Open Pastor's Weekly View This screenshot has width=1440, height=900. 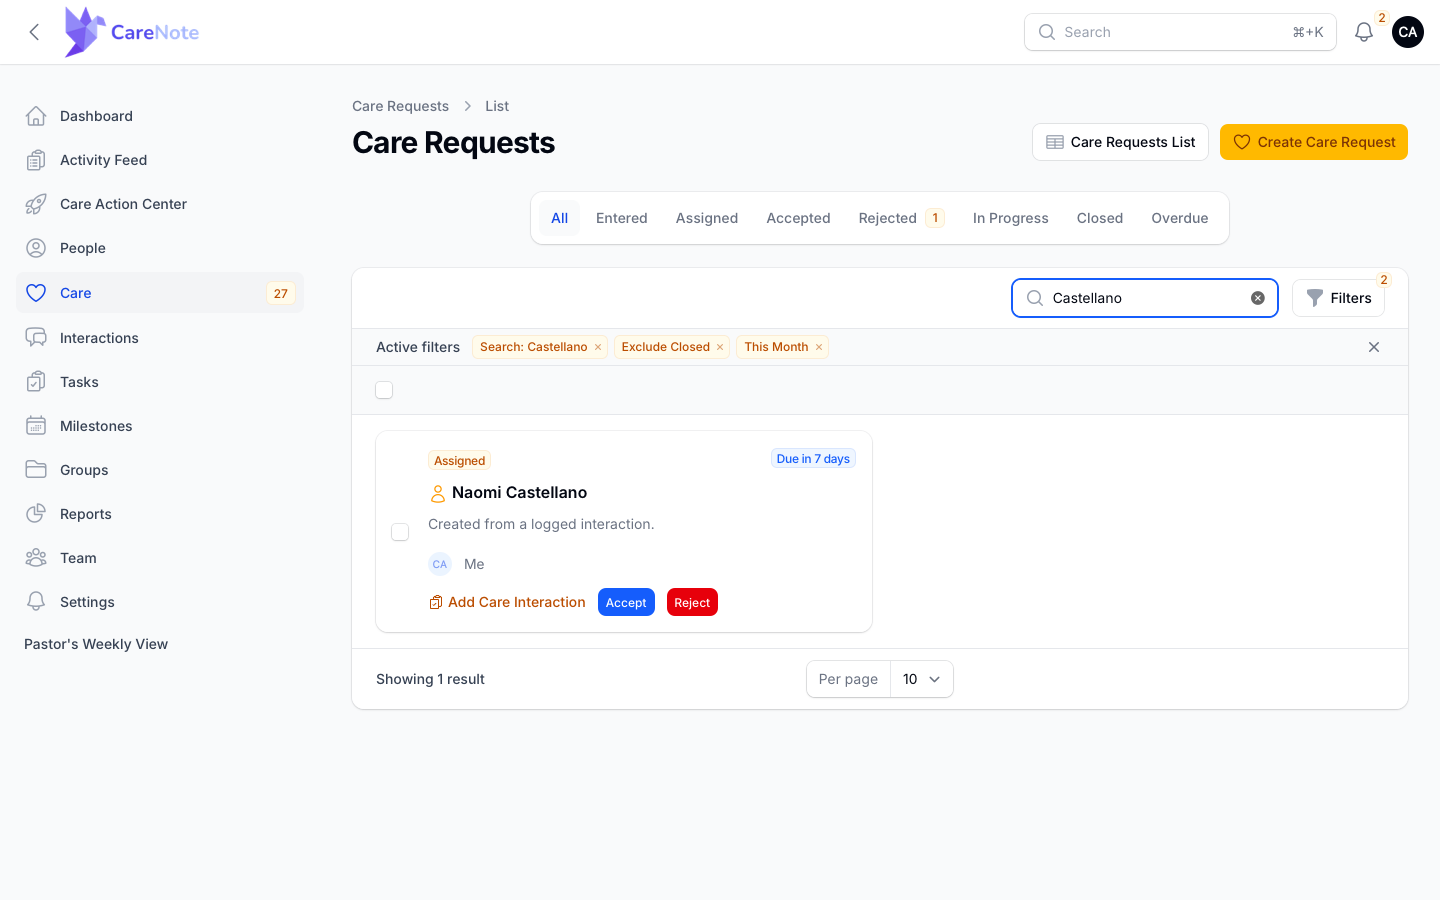coord(96,644)
